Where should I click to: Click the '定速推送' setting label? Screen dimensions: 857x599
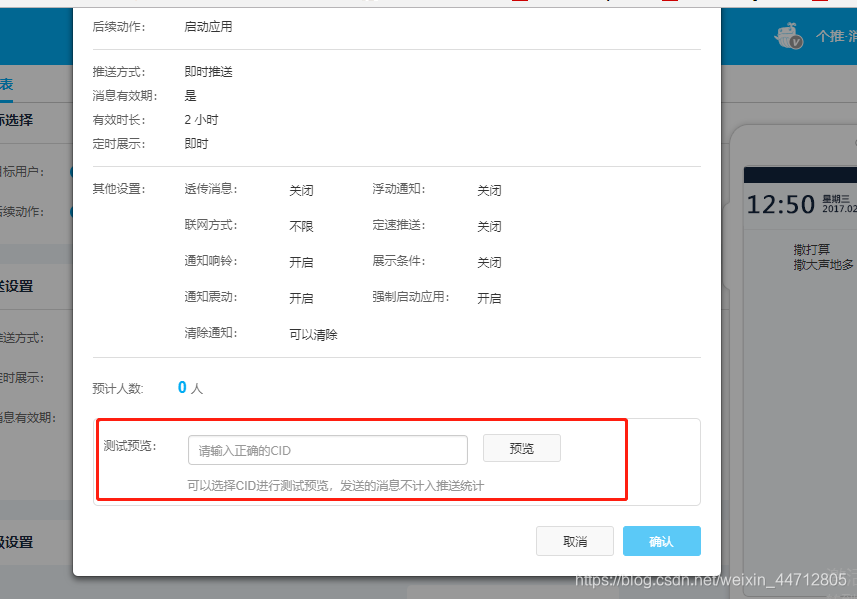tap(398, 225)
